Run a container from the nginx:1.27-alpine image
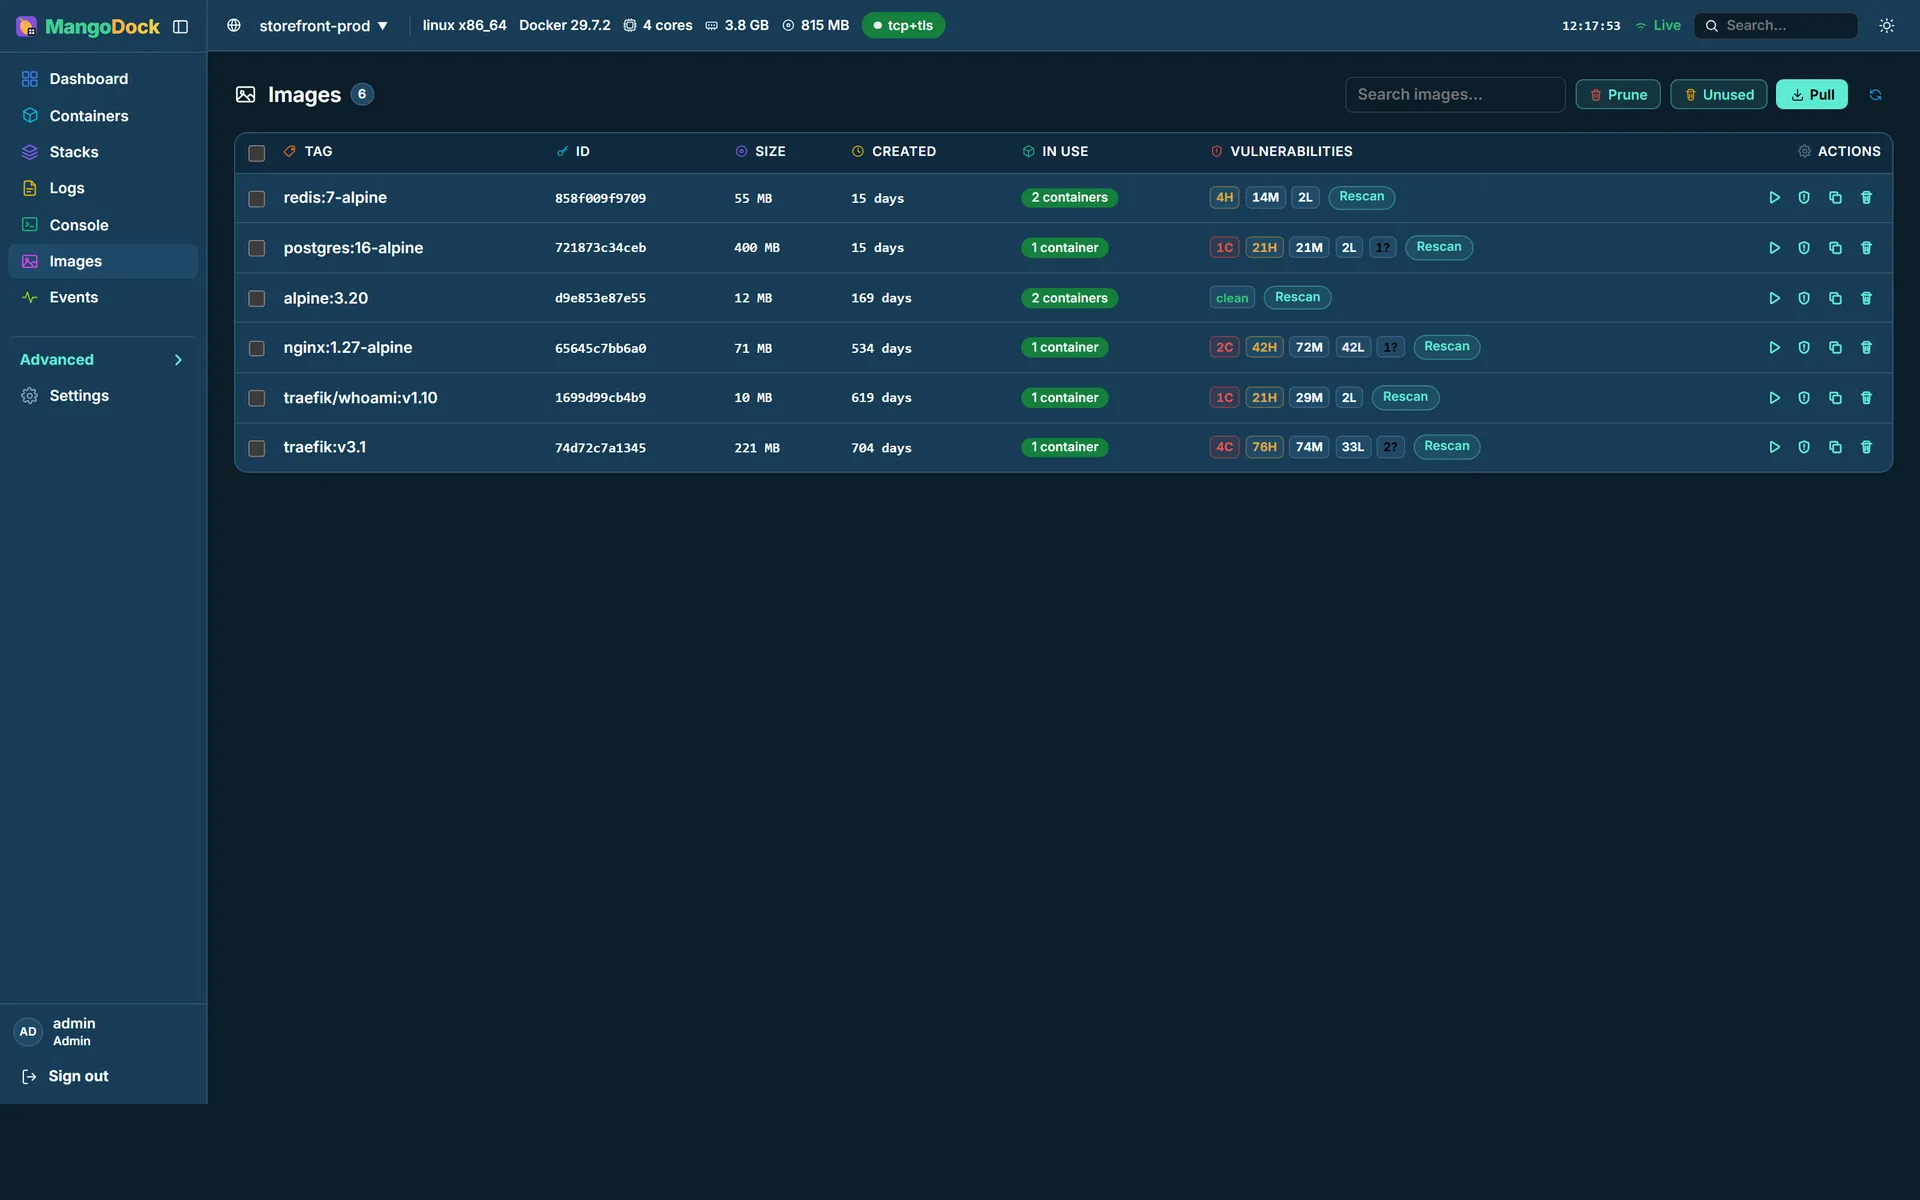The width and height of the screenshot is (1920, 1200). (x=1774, y=348)
